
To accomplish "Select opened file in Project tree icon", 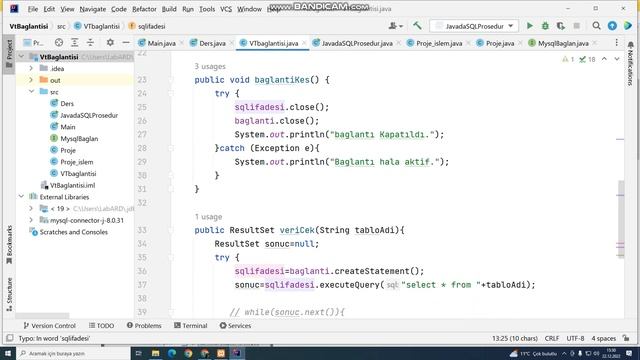I will pos(59,42).
